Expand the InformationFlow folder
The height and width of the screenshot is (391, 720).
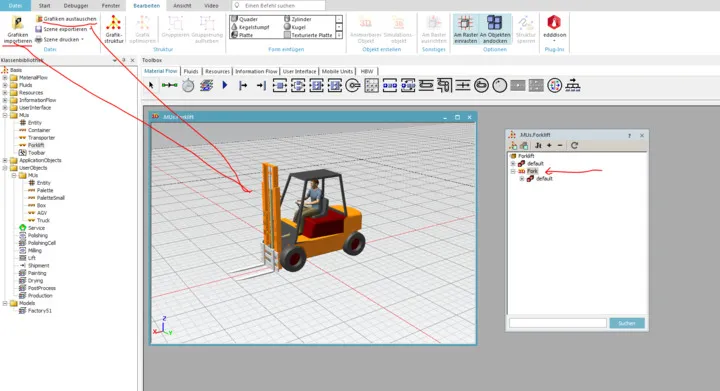coord(5,100)
